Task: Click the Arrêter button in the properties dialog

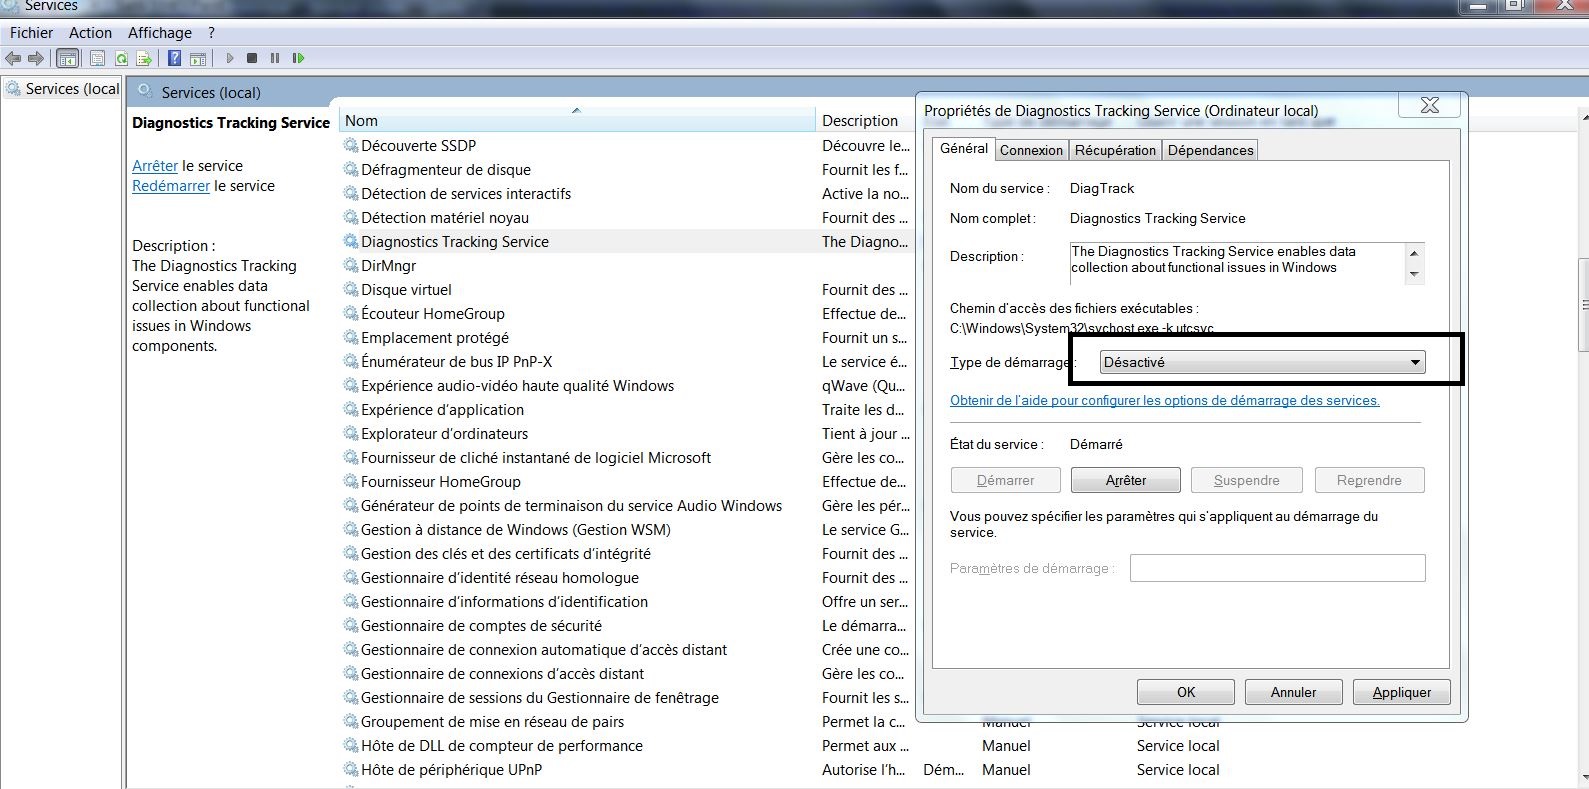Action: (1125, 480)
